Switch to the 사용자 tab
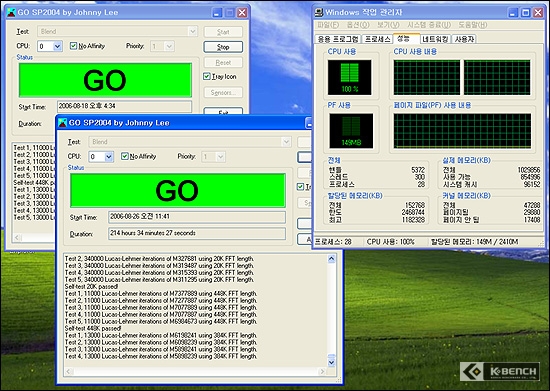This screenshot has height=391, width=550. pos(464,39)
